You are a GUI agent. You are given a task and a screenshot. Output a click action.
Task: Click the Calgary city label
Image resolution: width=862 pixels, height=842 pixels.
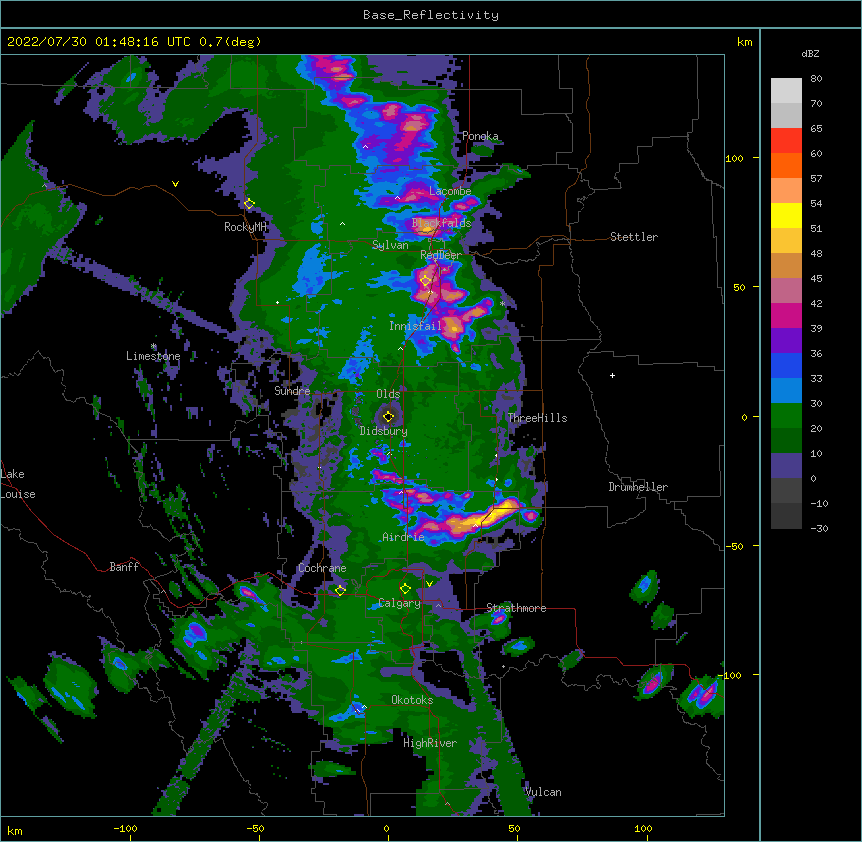(x=400, y=603)
